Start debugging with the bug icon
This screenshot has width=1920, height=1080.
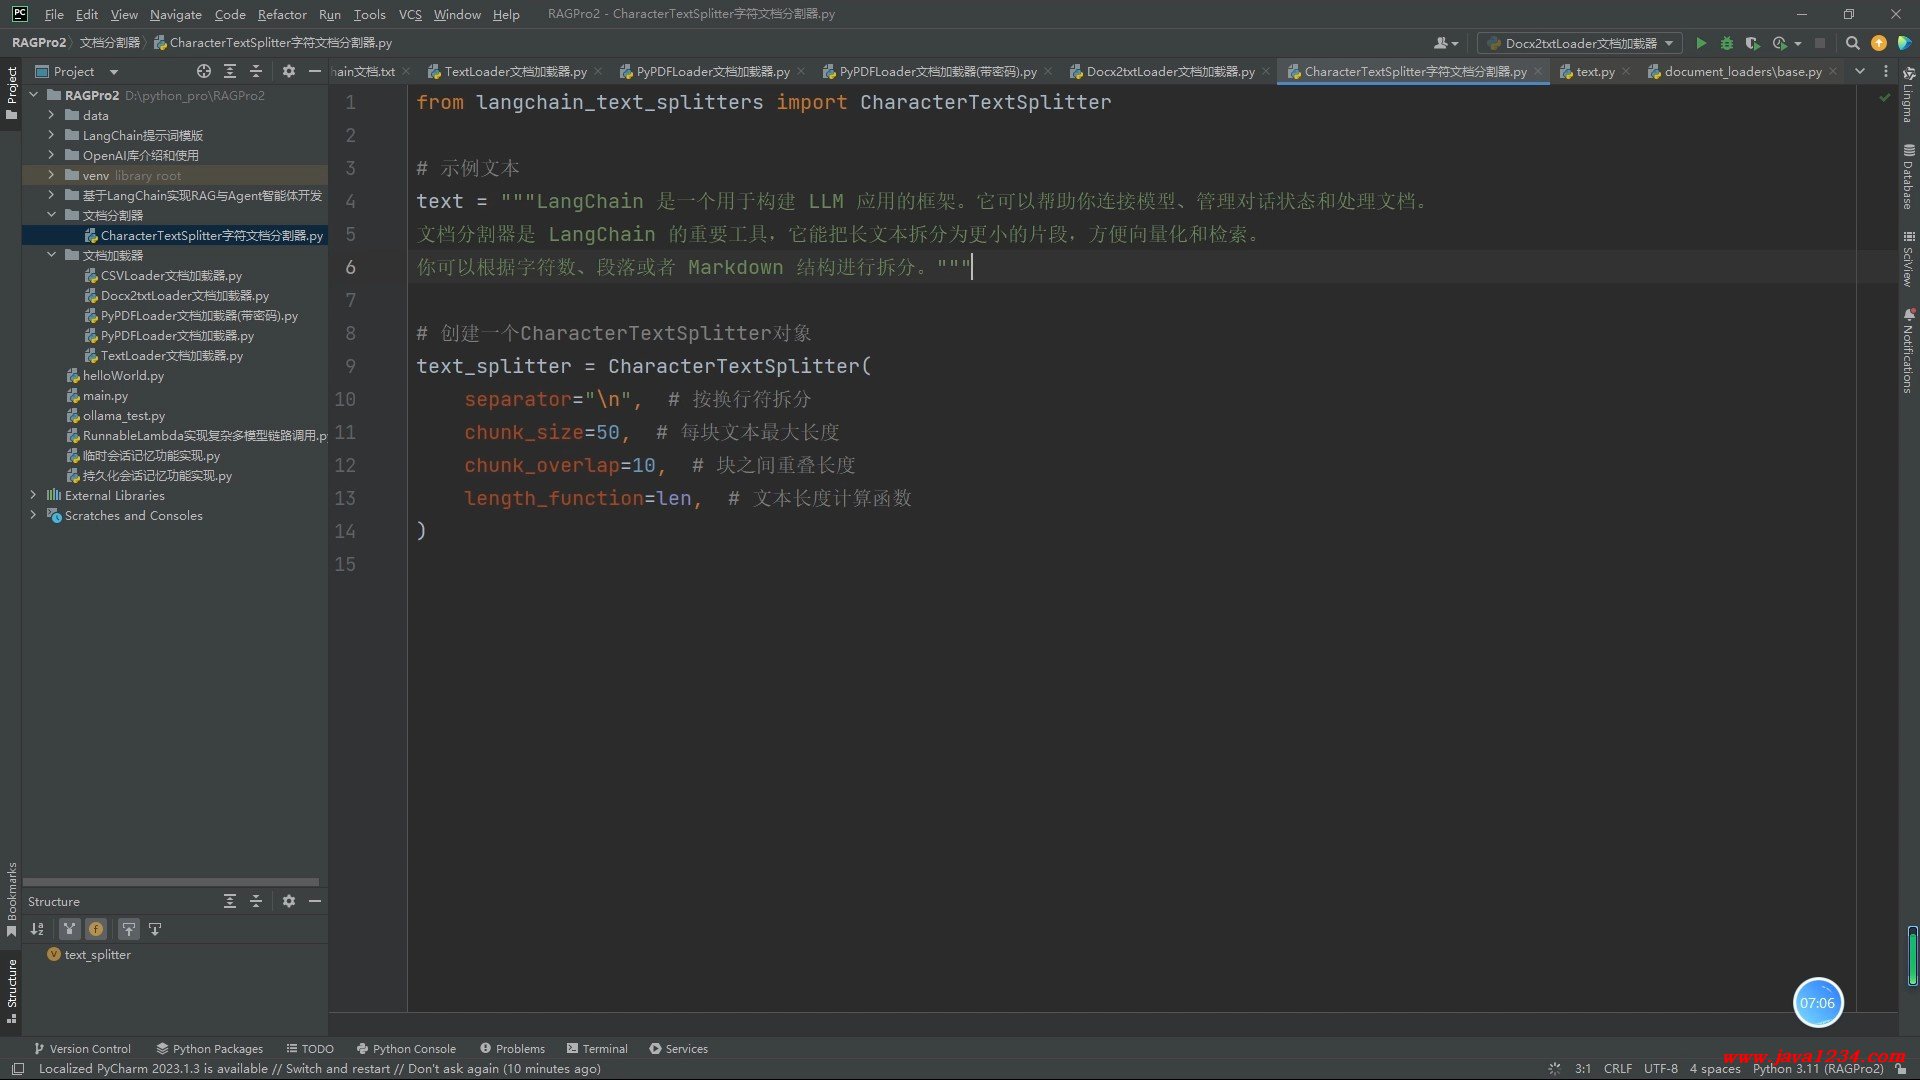[x=1726, y=43]
